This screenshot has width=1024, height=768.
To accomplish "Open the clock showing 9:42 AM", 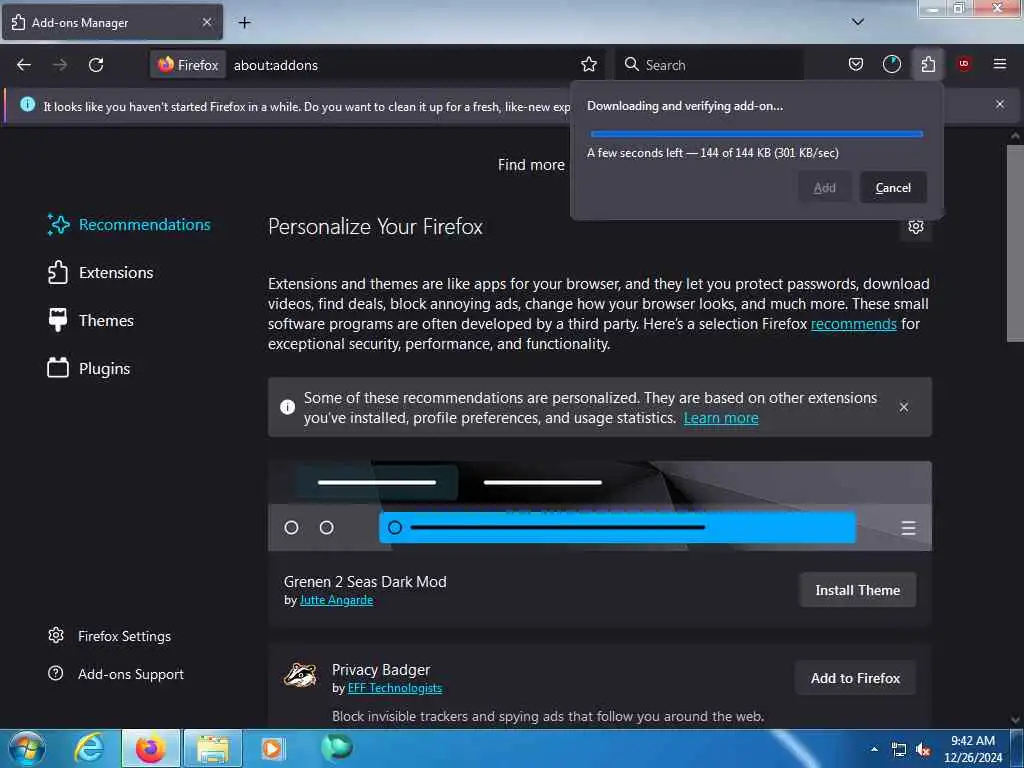I will pyautogui.click(x=973, y=749).
